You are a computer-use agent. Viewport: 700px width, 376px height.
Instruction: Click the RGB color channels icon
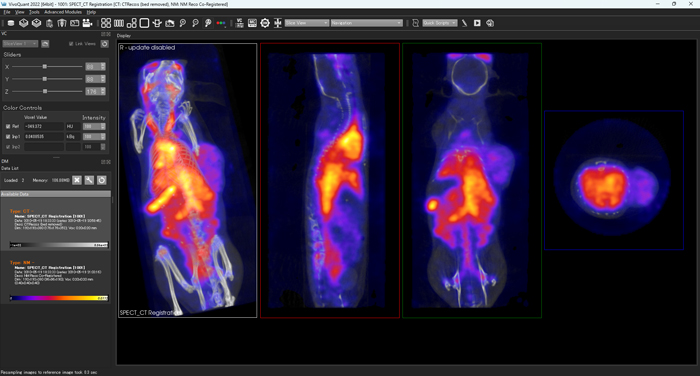point(221,23)
